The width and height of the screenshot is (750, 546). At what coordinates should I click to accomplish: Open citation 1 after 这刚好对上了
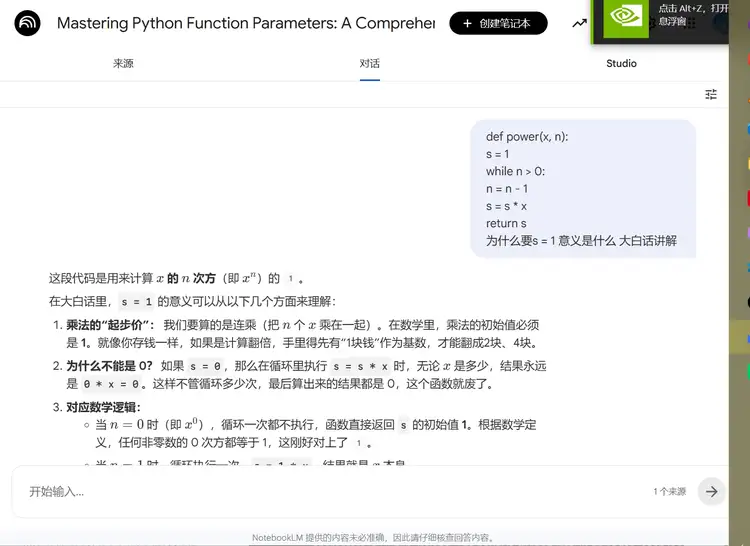coord(358,443)
